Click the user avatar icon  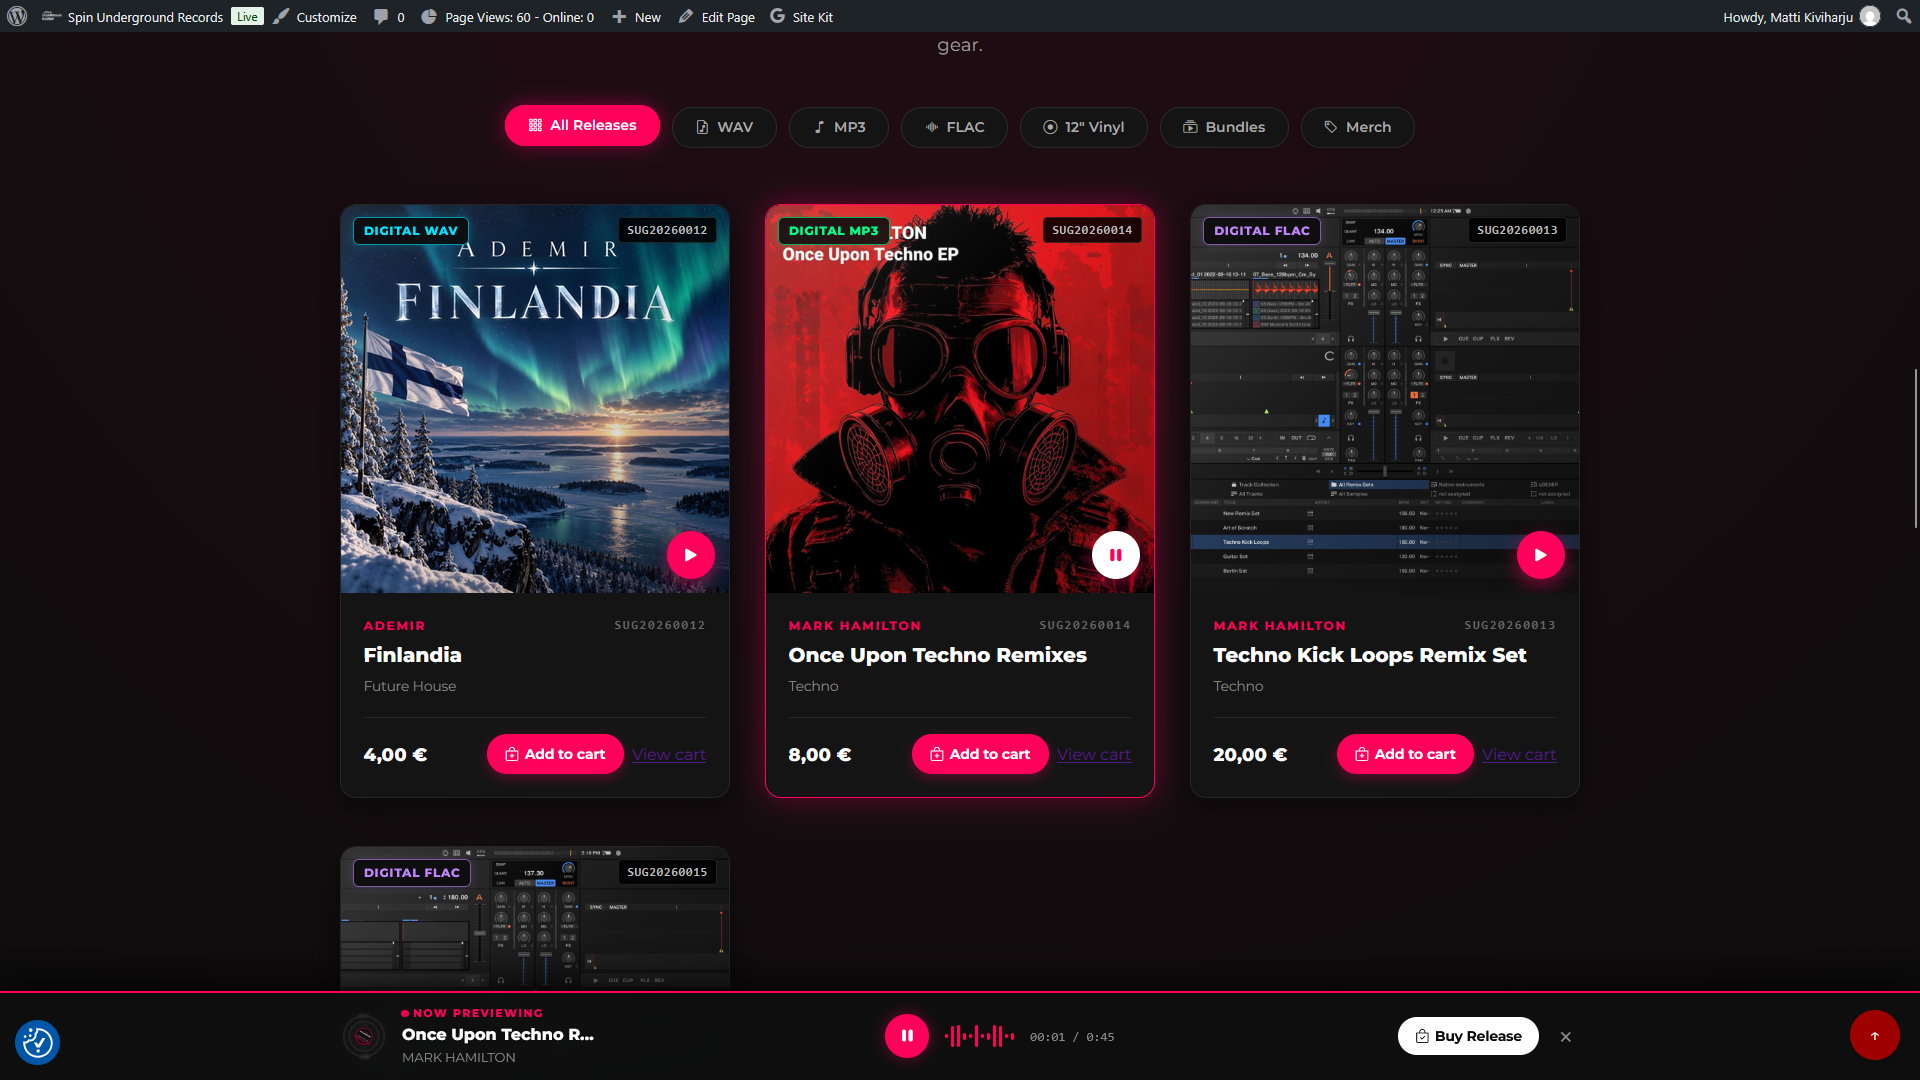coord(1870,16)
